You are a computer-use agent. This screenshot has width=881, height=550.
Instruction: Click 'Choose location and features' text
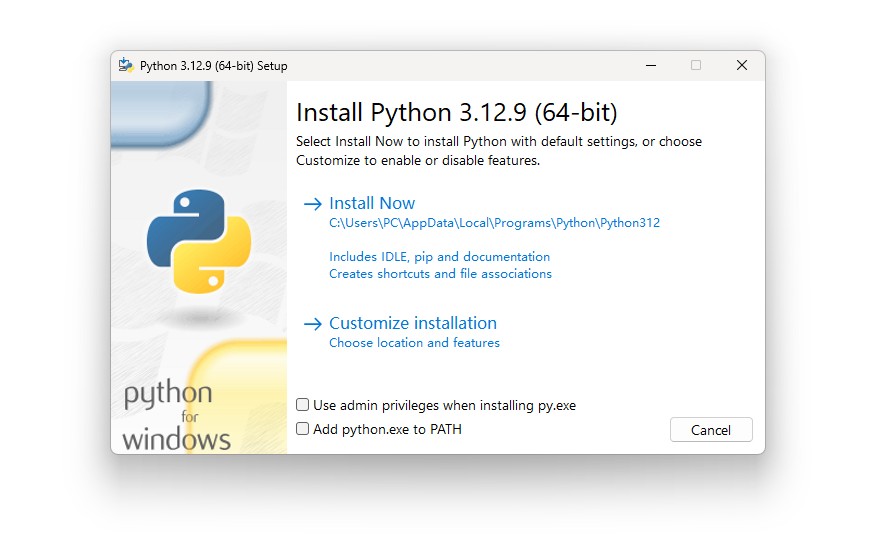click(x=414, y=343)
